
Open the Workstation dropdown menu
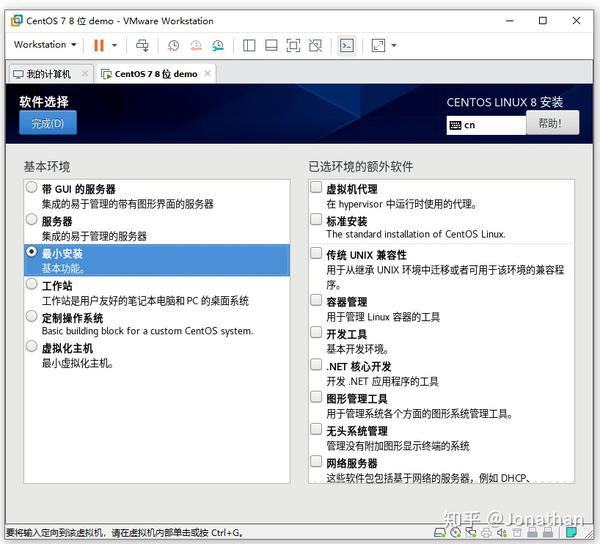(45, 45)
